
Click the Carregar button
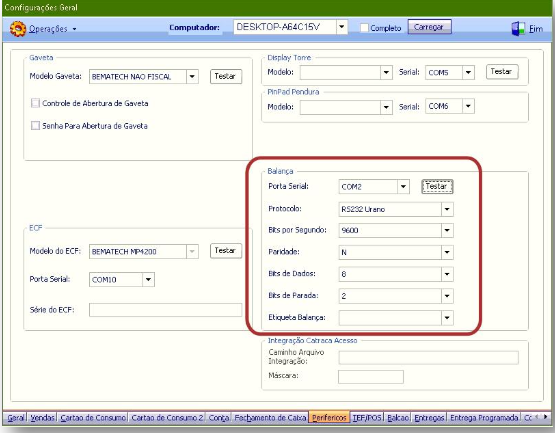[429, 27]
